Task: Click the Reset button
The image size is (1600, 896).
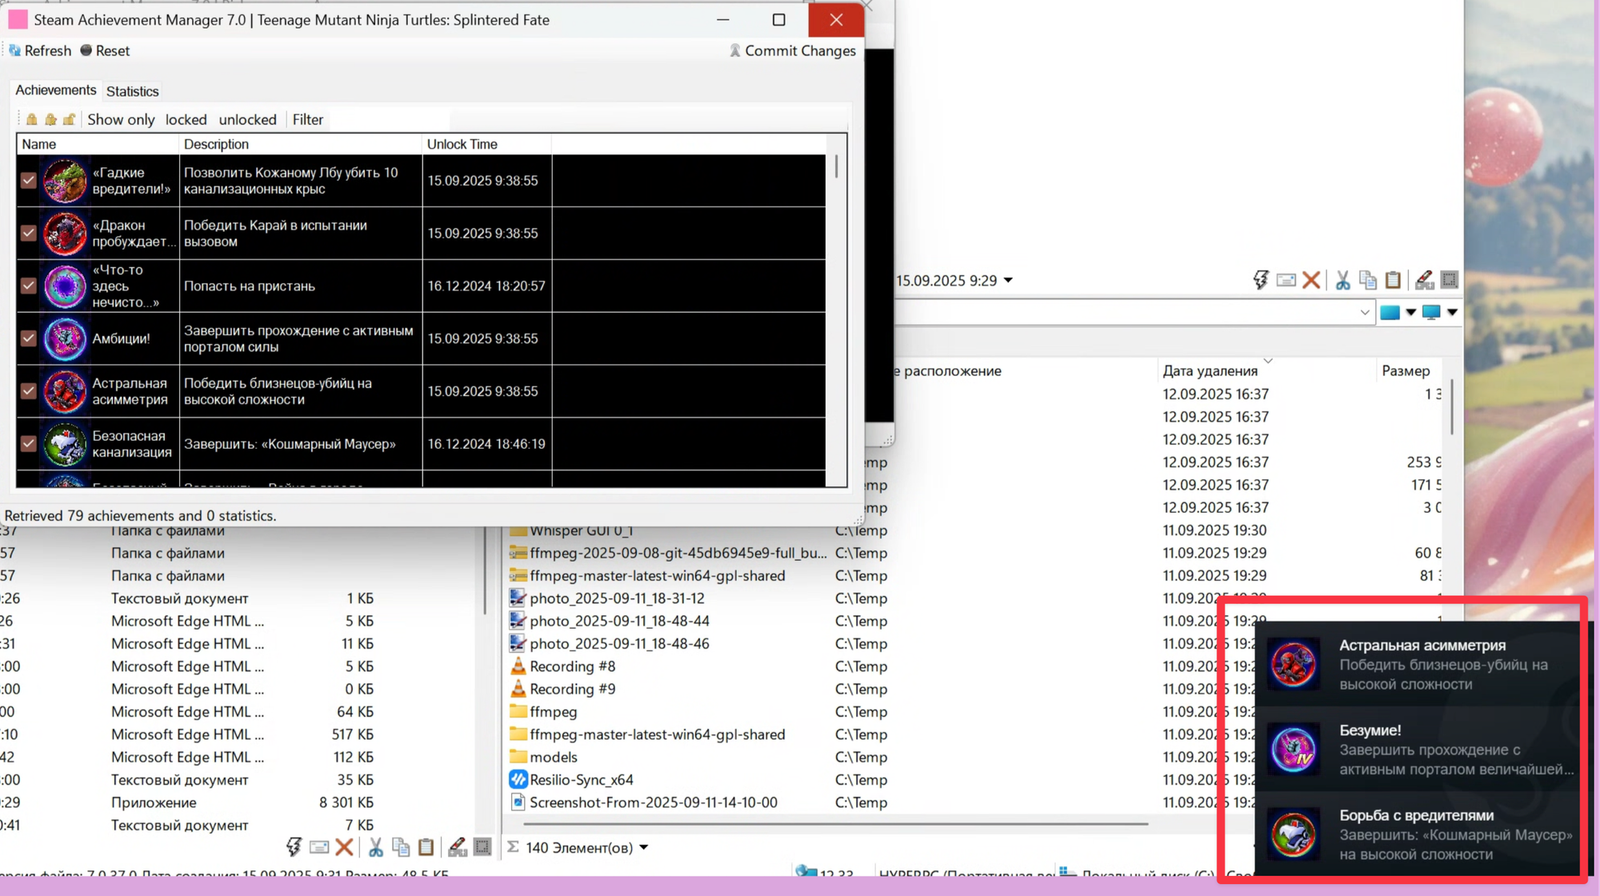Action: (x=105, y=50)
